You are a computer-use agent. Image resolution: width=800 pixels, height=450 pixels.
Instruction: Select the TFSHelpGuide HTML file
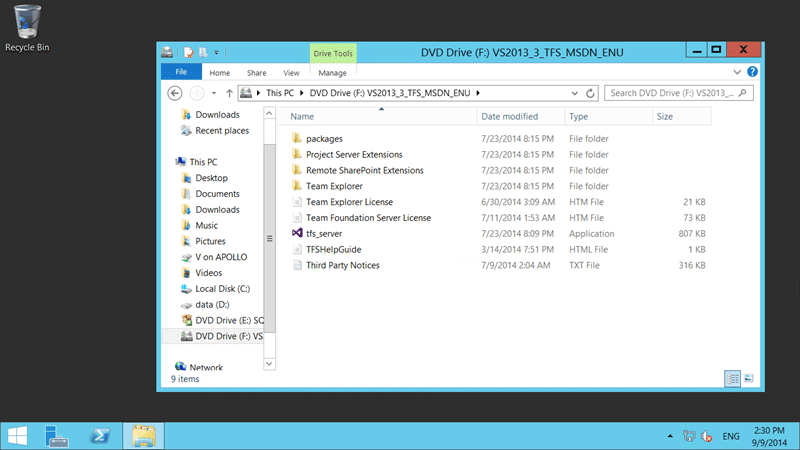334,249
